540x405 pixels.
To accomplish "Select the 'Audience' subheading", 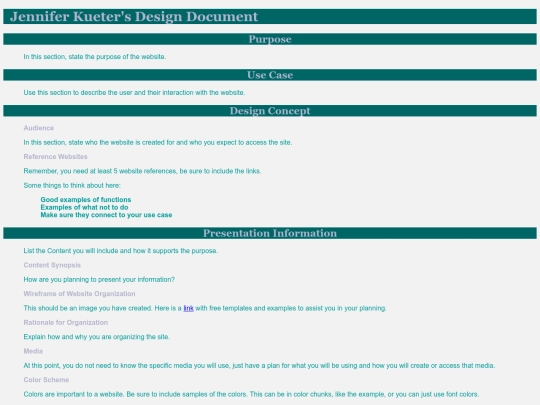I will click(39, 128).
